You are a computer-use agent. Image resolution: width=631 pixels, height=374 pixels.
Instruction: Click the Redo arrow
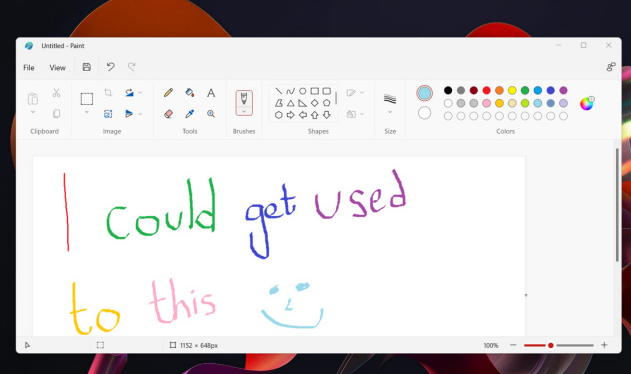click(132, 67)
